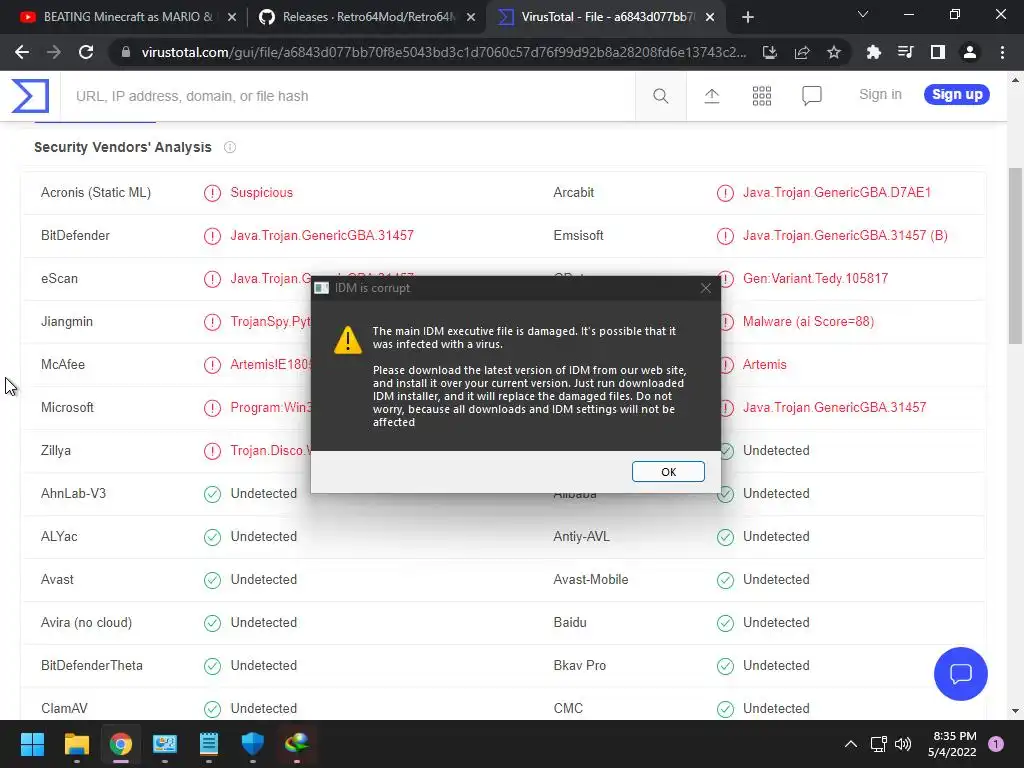
Task: Reload the VirusTotal page
Action: click(x=86, y=52)
